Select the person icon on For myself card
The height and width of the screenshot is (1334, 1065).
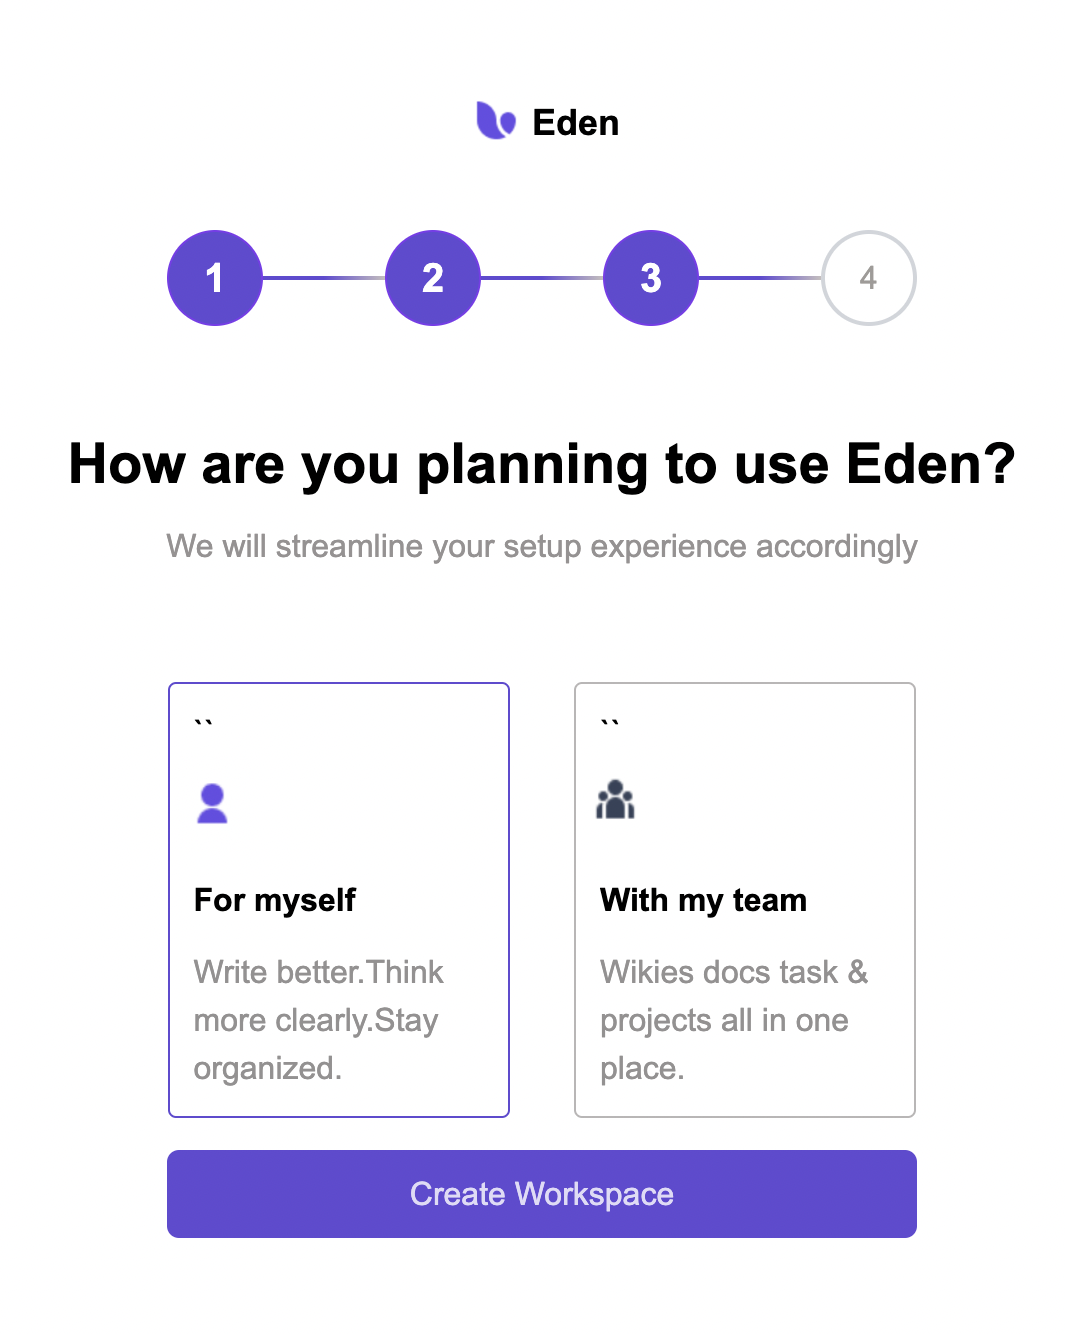211,801
